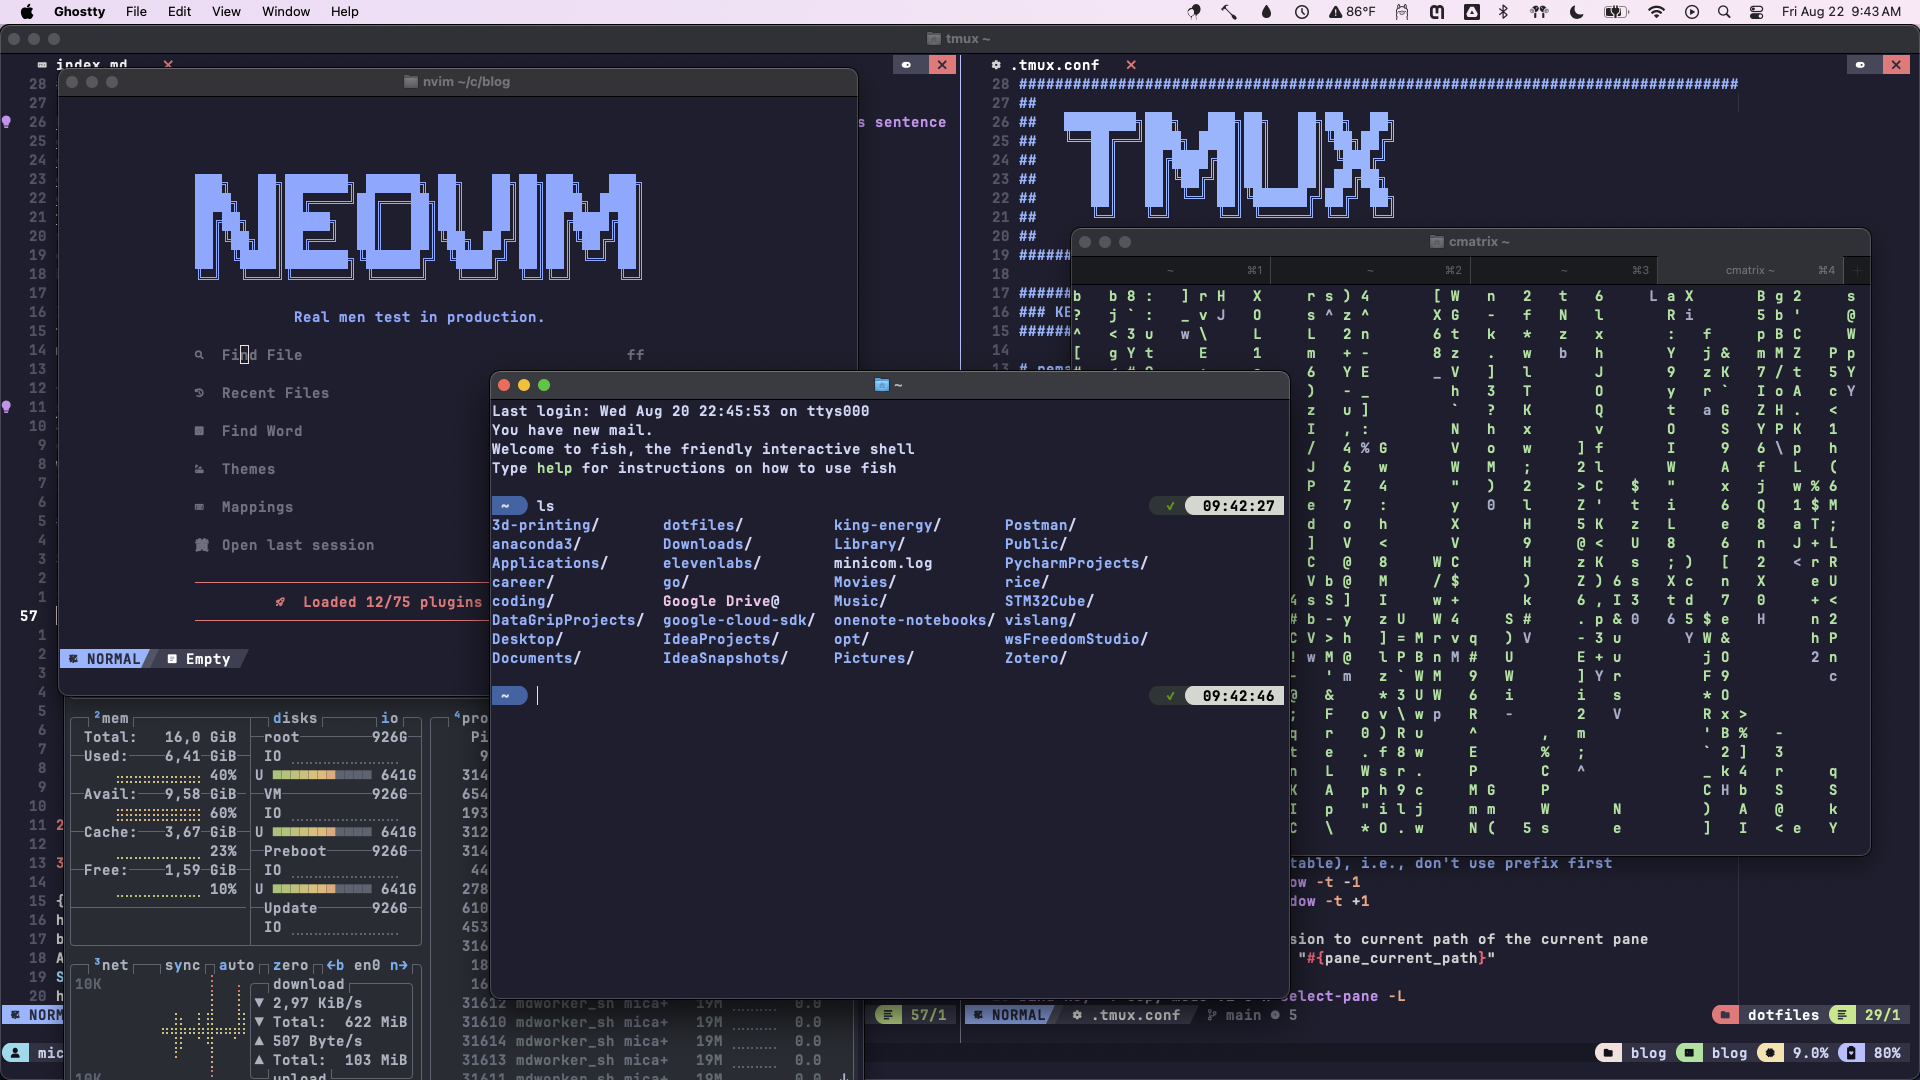1920x1080 pixels.
Task: Click the clock history icon in menu bar
Action: tap(1302, 11)
